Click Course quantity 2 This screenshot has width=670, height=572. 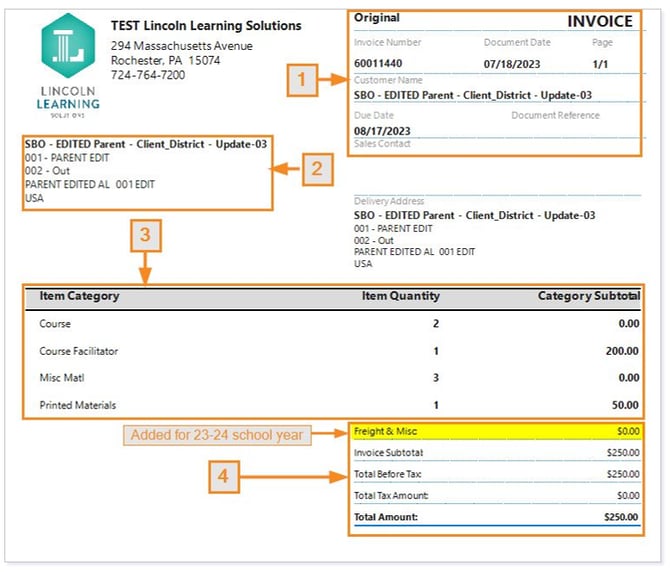pos(436,324)
